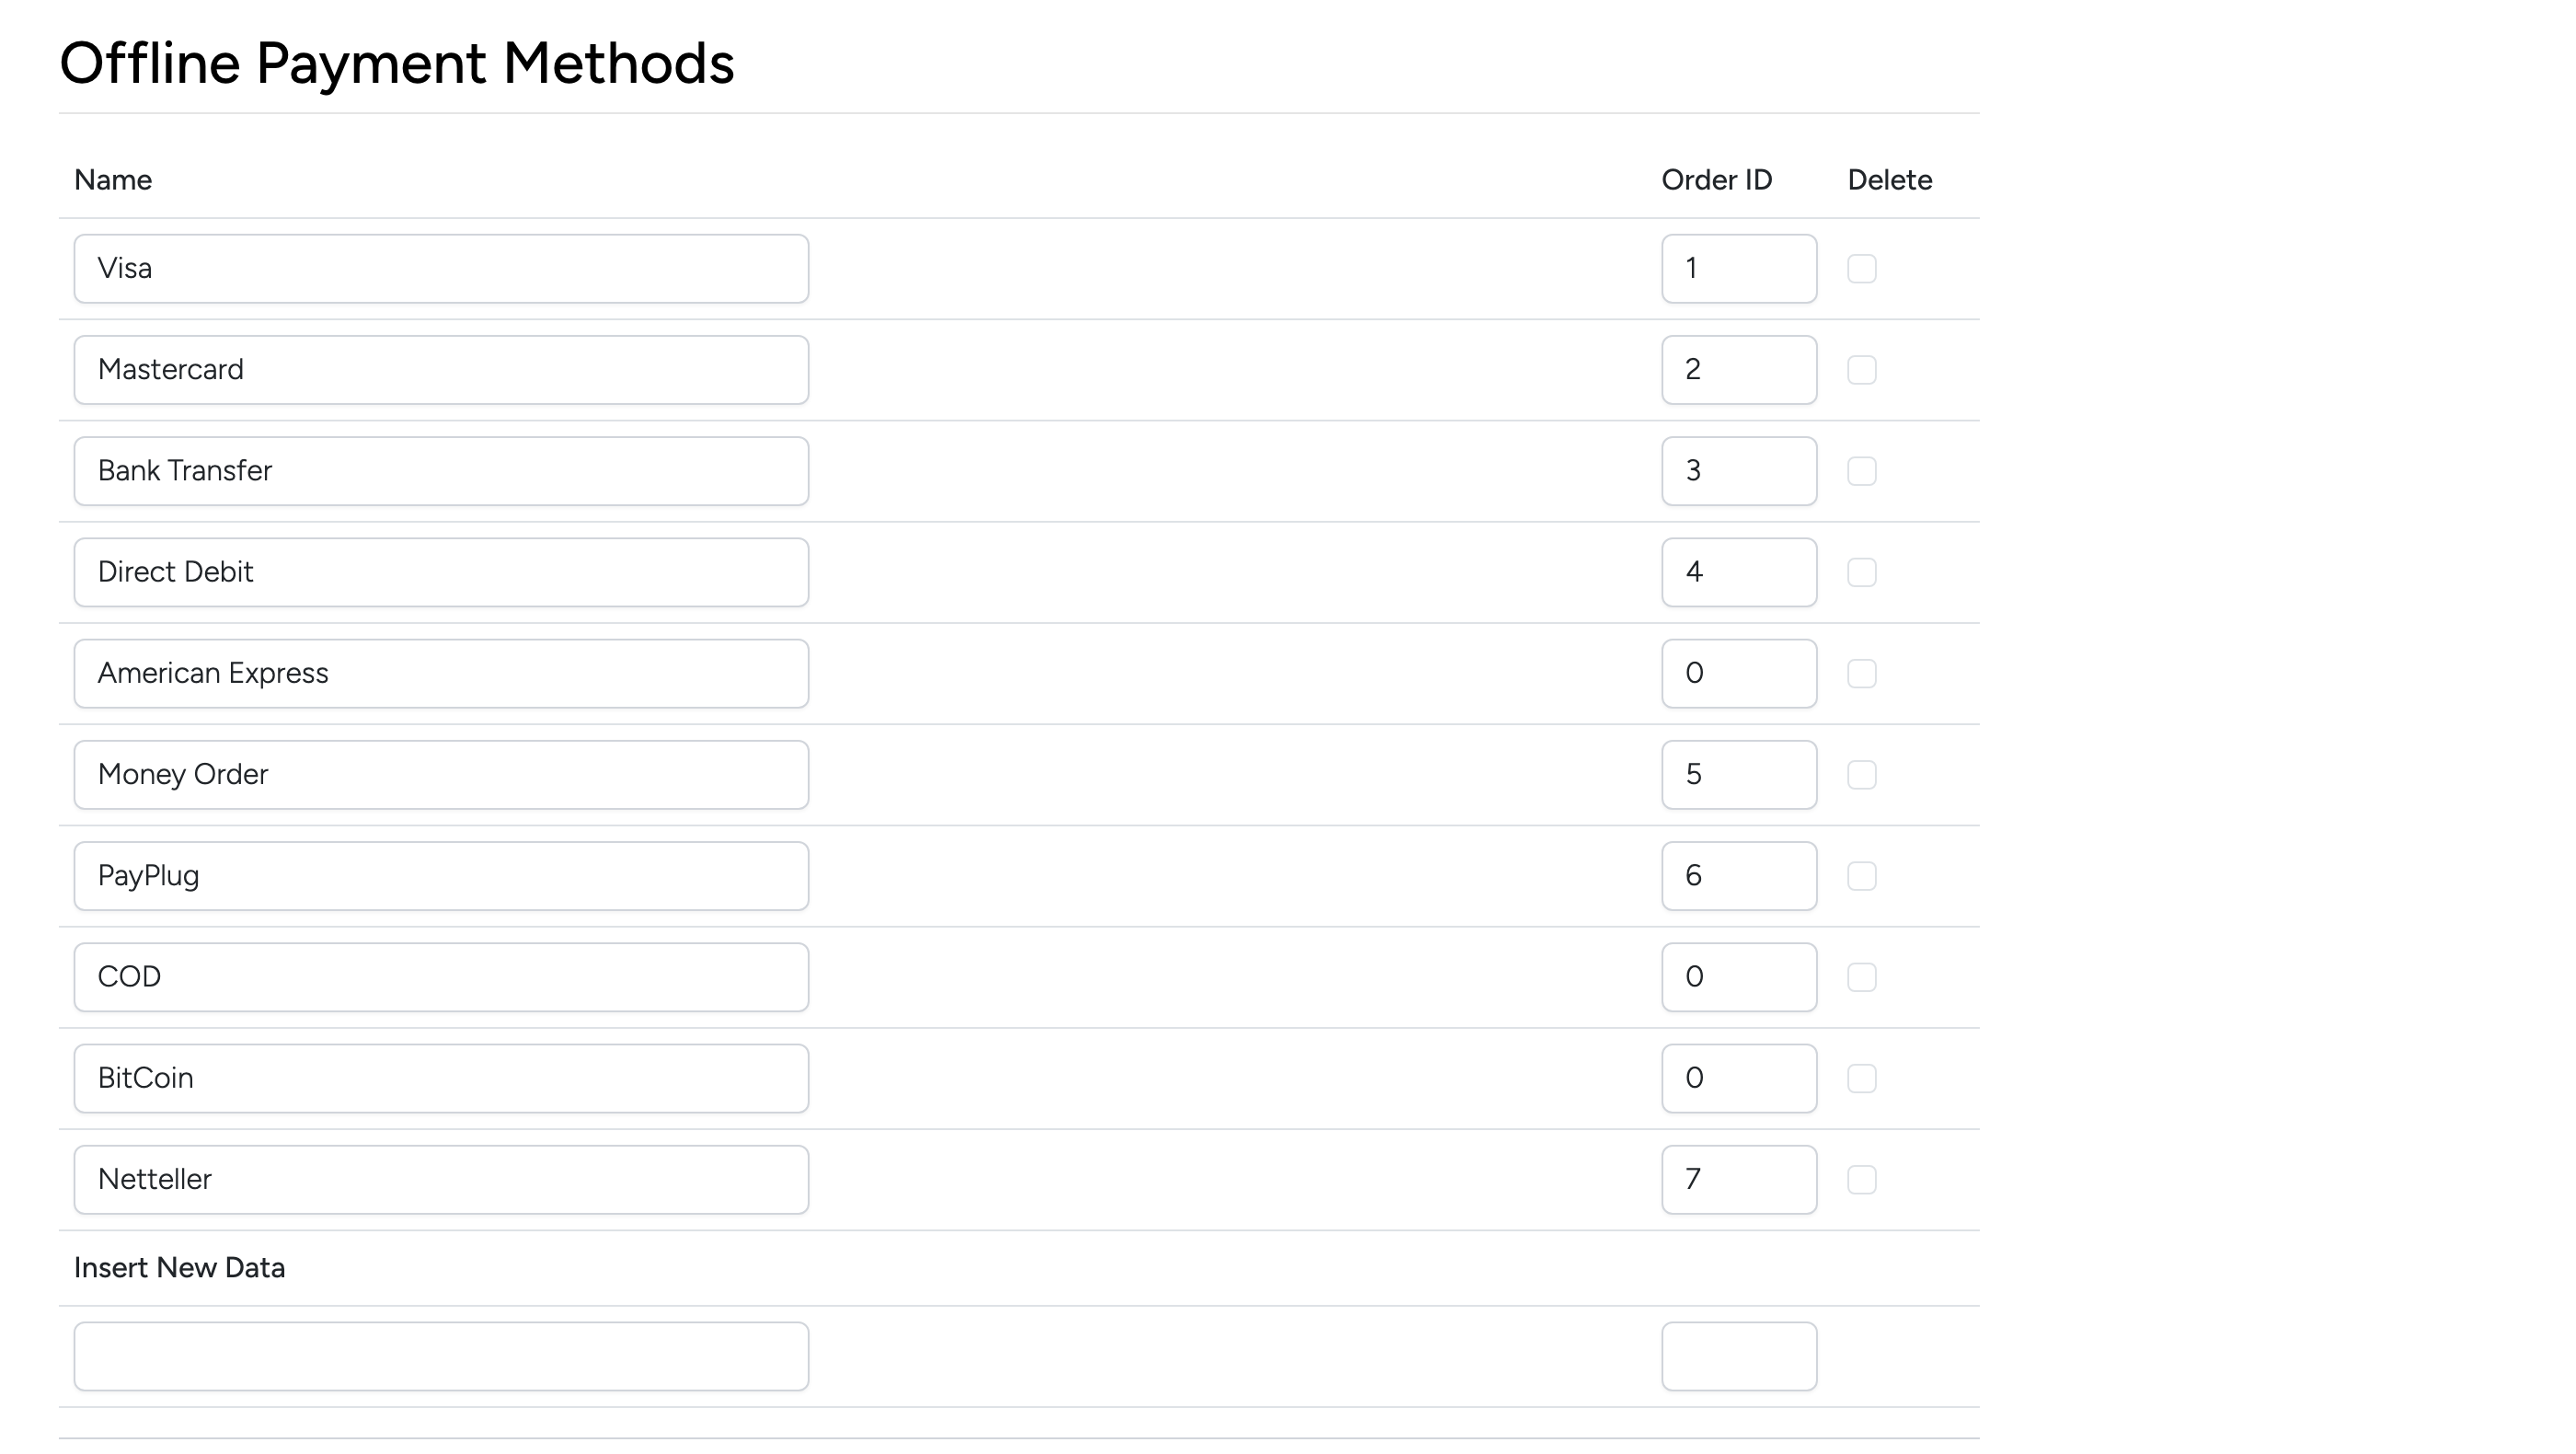Click the American Express name field
This screenshot has width=2576, height=1454.
(x=441, y=673)
